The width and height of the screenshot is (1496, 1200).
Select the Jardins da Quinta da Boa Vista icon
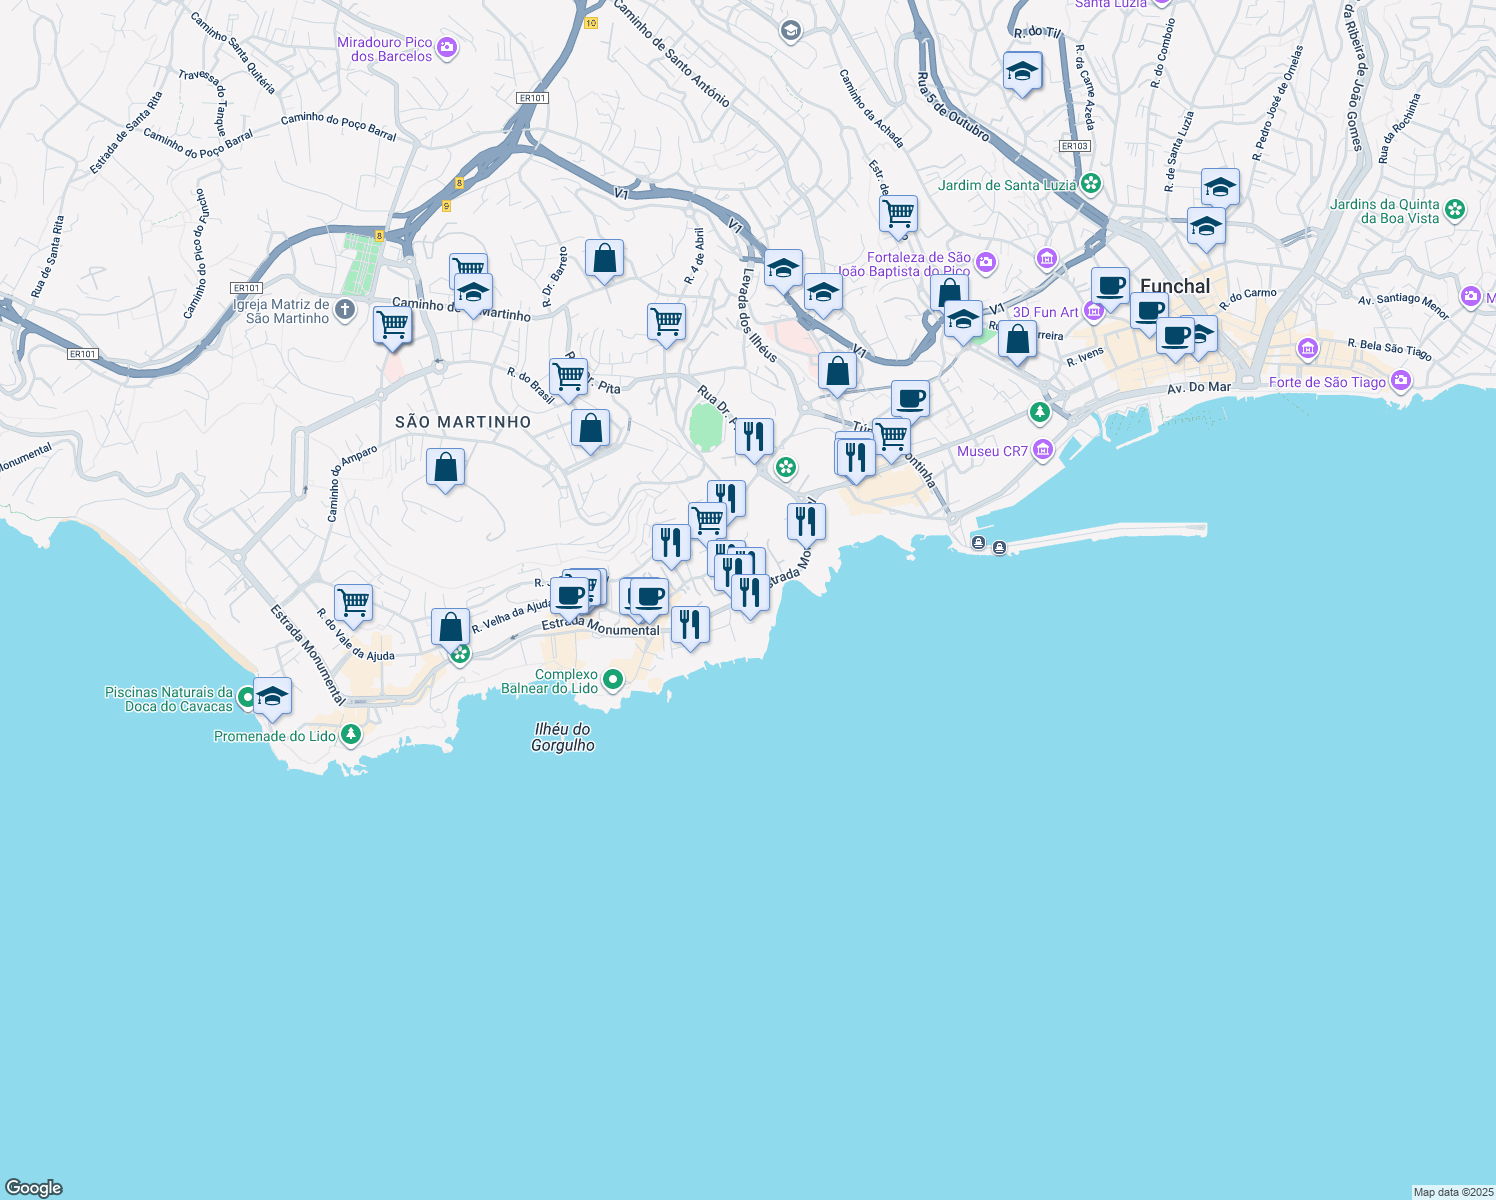coord(1455,210)
